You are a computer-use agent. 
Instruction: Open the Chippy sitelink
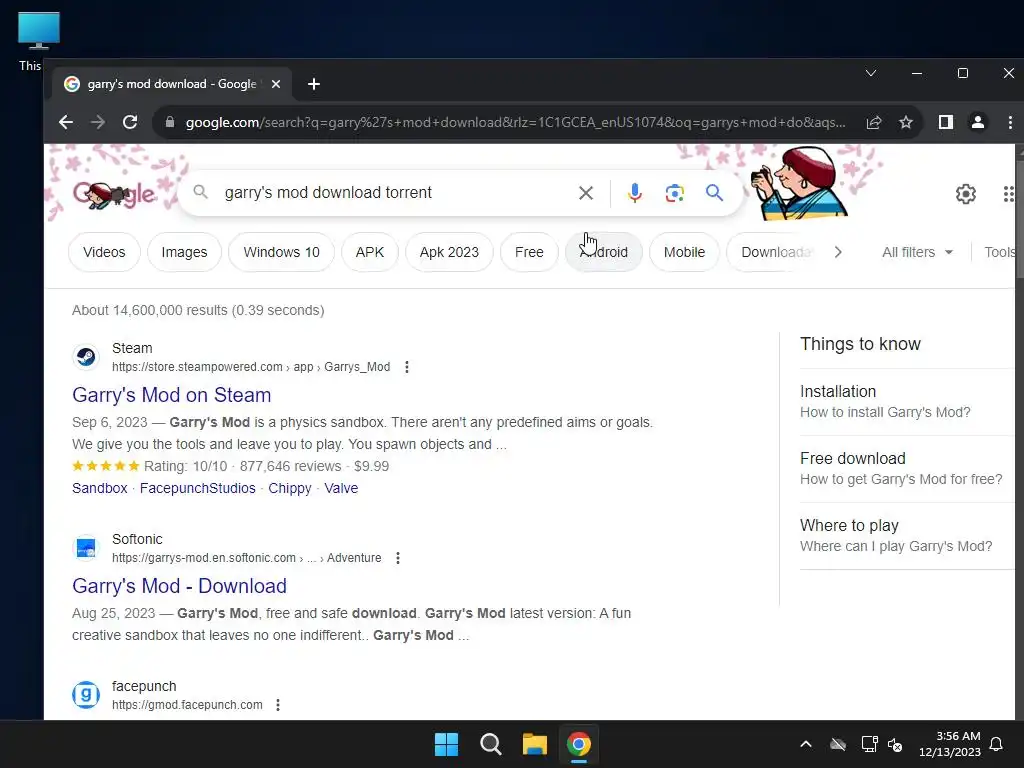pyautogui.click(x=290, y=488)
